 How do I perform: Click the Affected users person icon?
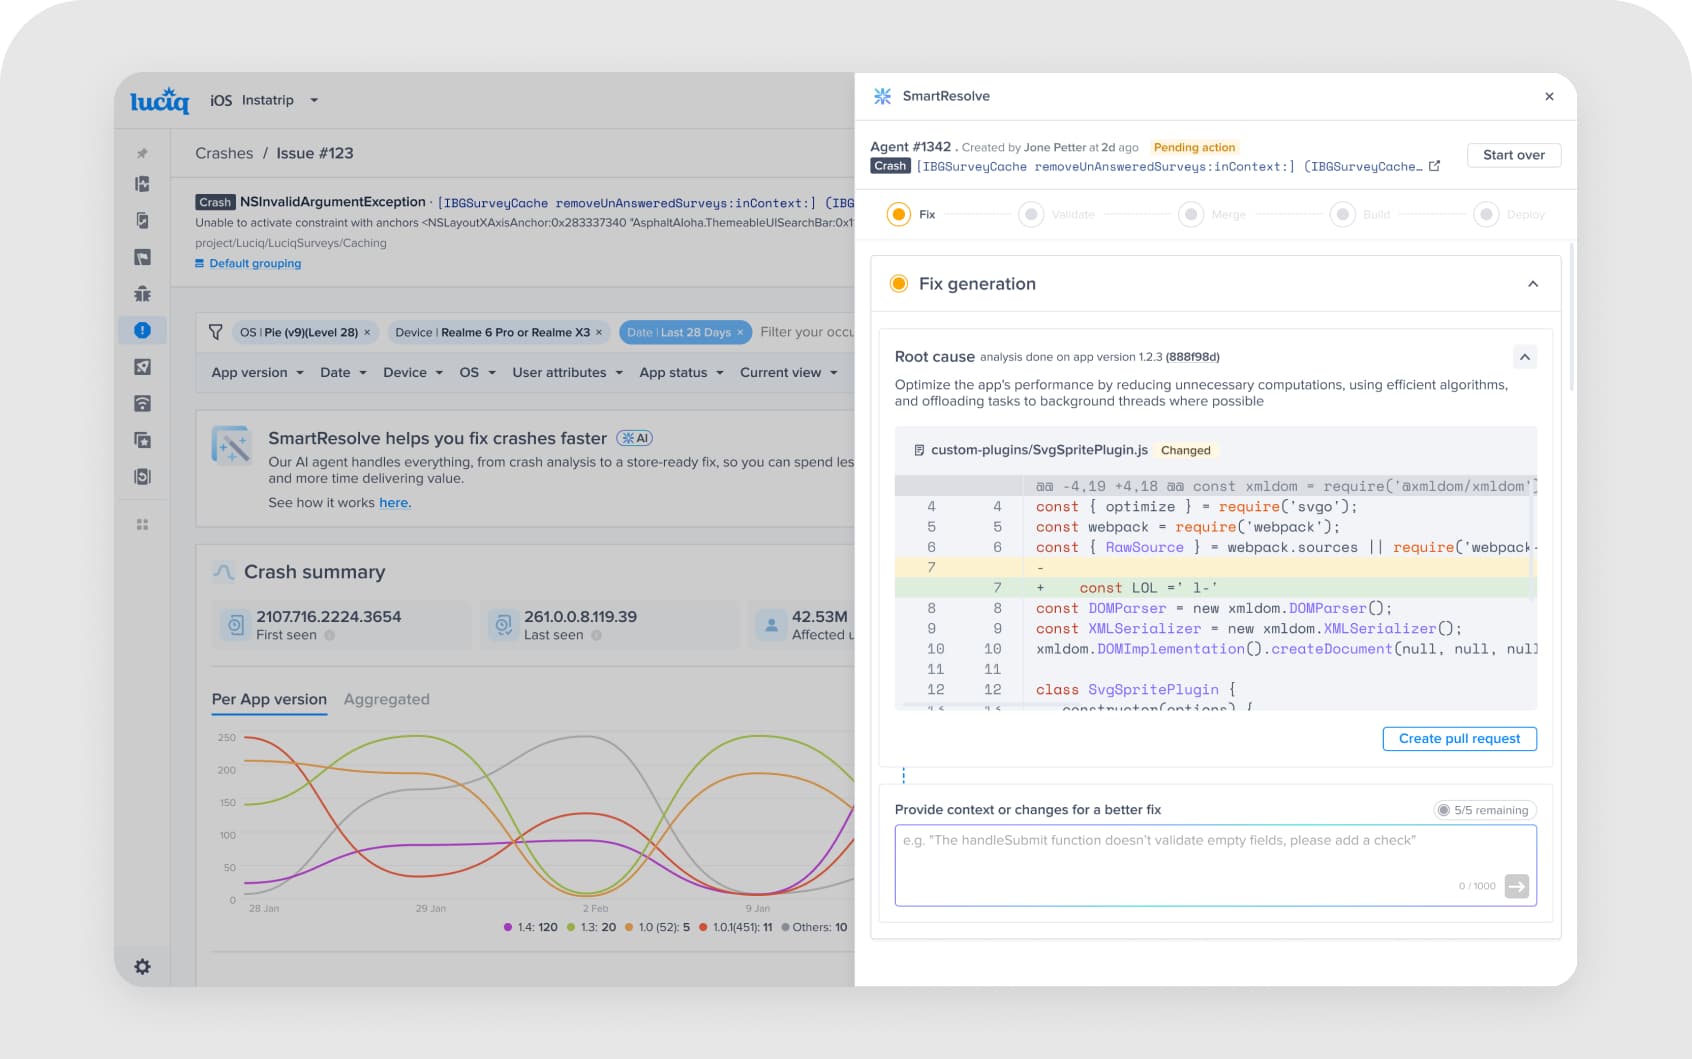pos(771,625)
